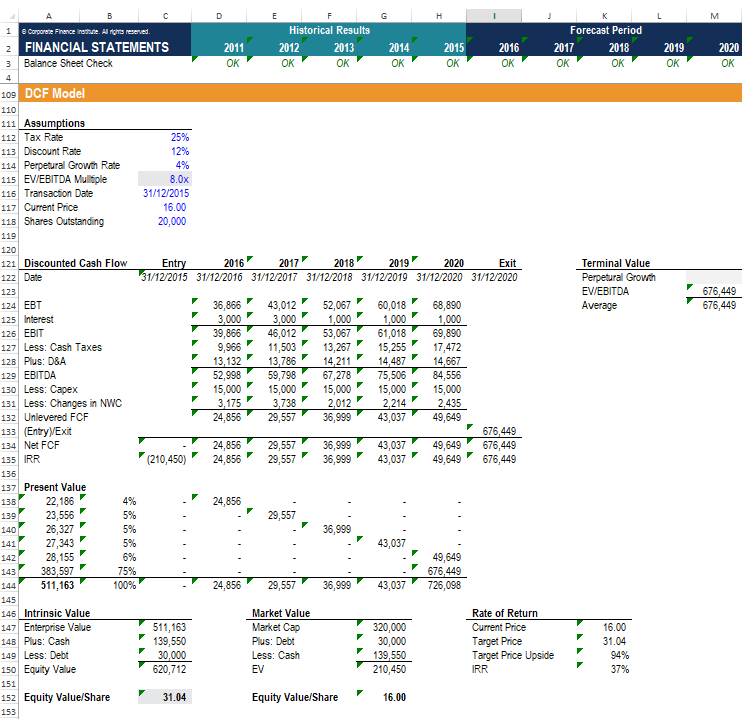Click the present value 383,597 cell
742x719 pixels.
pyautogui.click(x=57, y=571)
